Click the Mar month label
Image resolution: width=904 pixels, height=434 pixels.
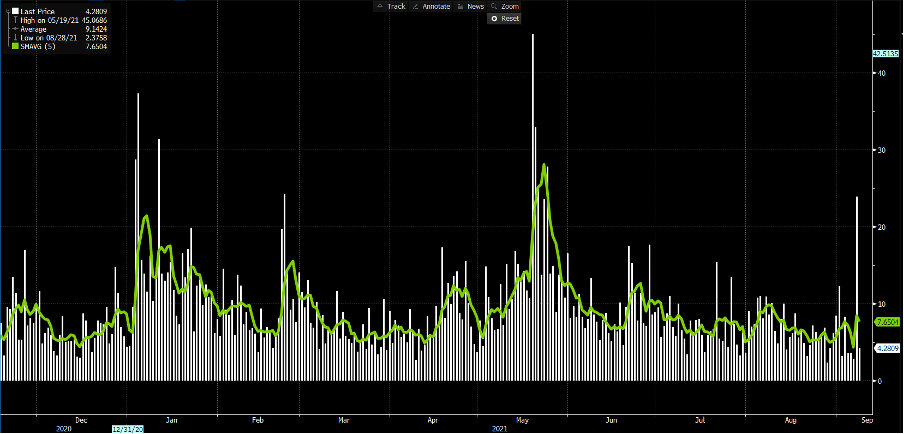342,421
